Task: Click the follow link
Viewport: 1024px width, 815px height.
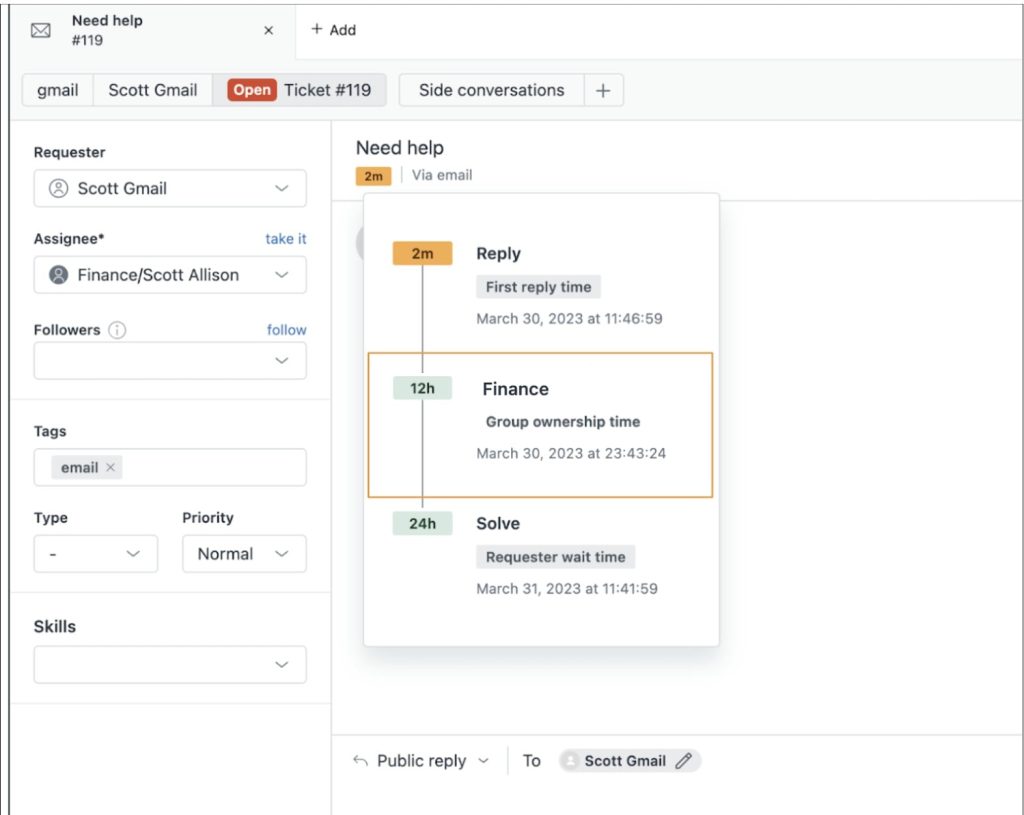Action: [286, 330]
